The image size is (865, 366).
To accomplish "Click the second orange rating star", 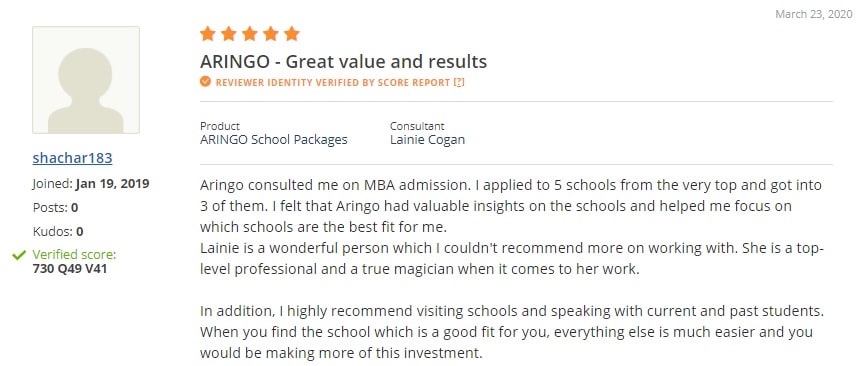I will tap(228, 34).
